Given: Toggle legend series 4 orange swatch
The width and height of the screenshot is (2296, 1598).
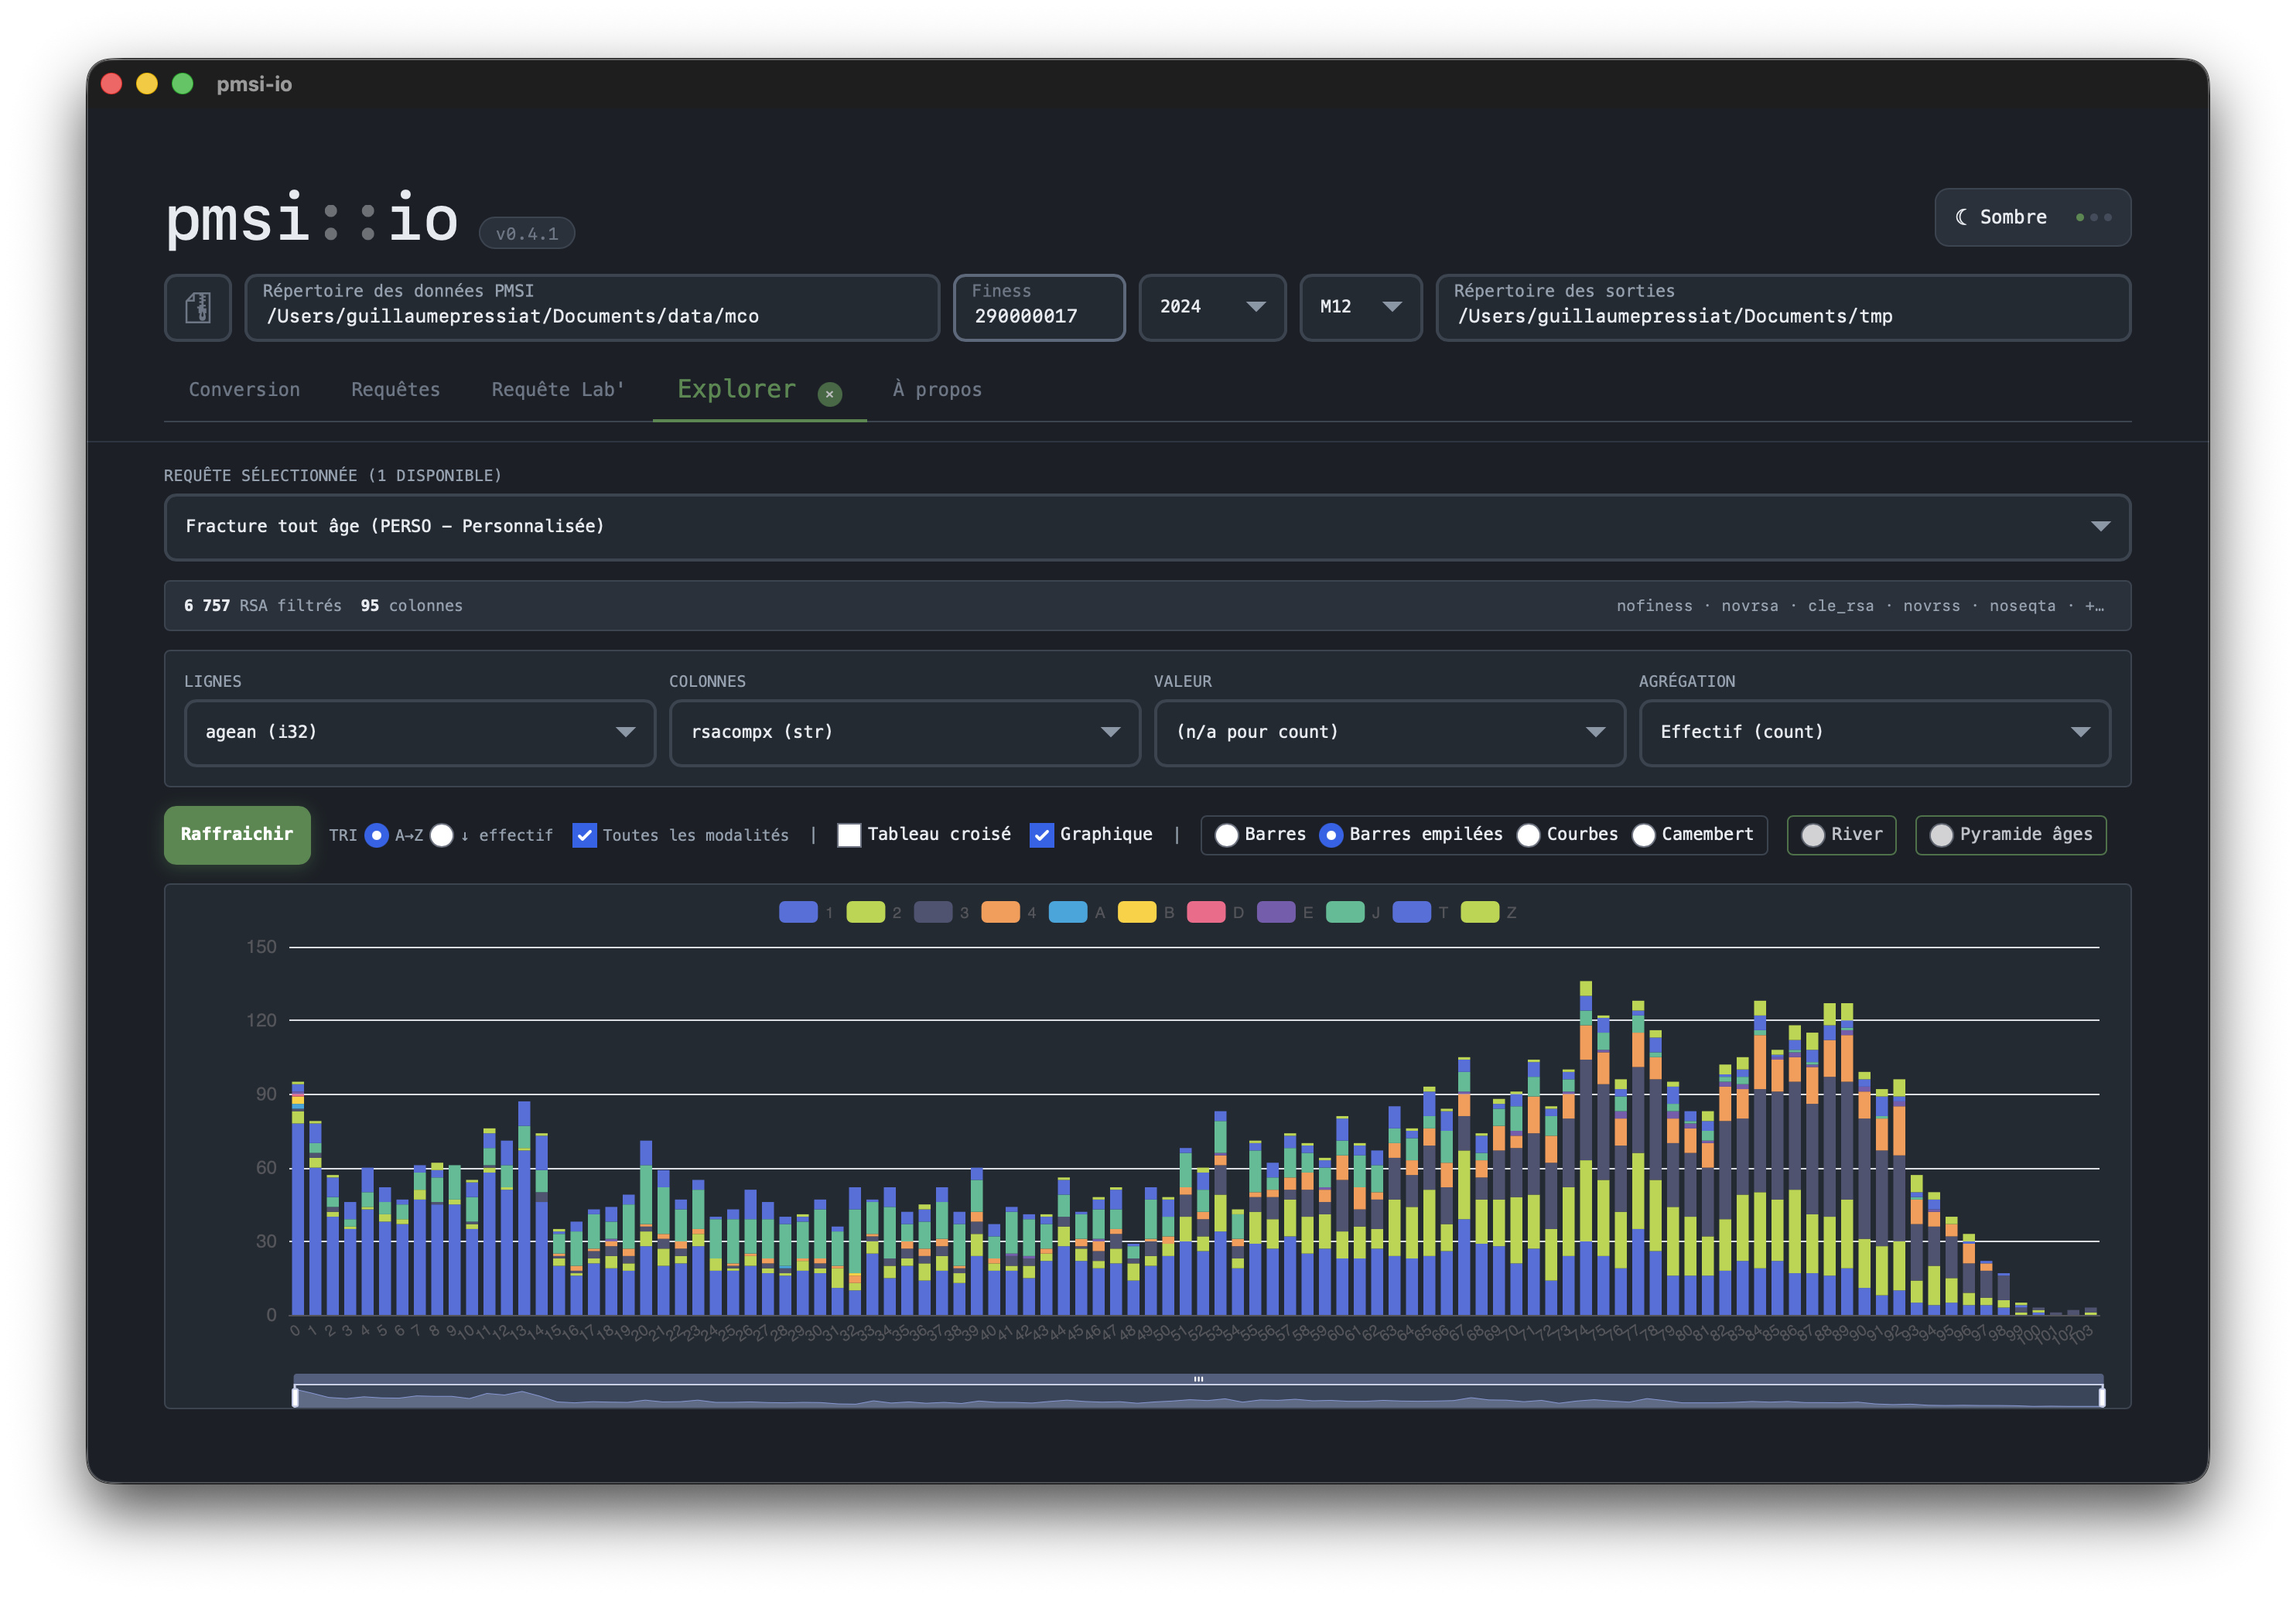Looking at the screenshot, I should [x=1001, y=912].
